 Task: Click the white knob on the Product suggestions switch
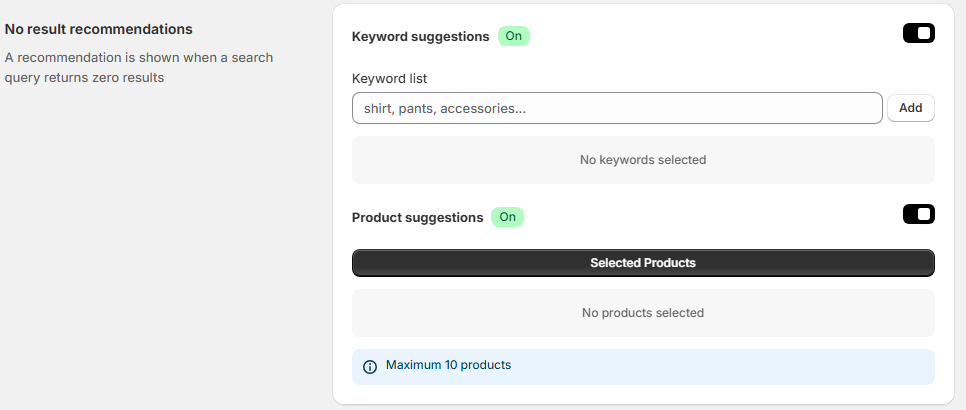(x=925, y=214)
